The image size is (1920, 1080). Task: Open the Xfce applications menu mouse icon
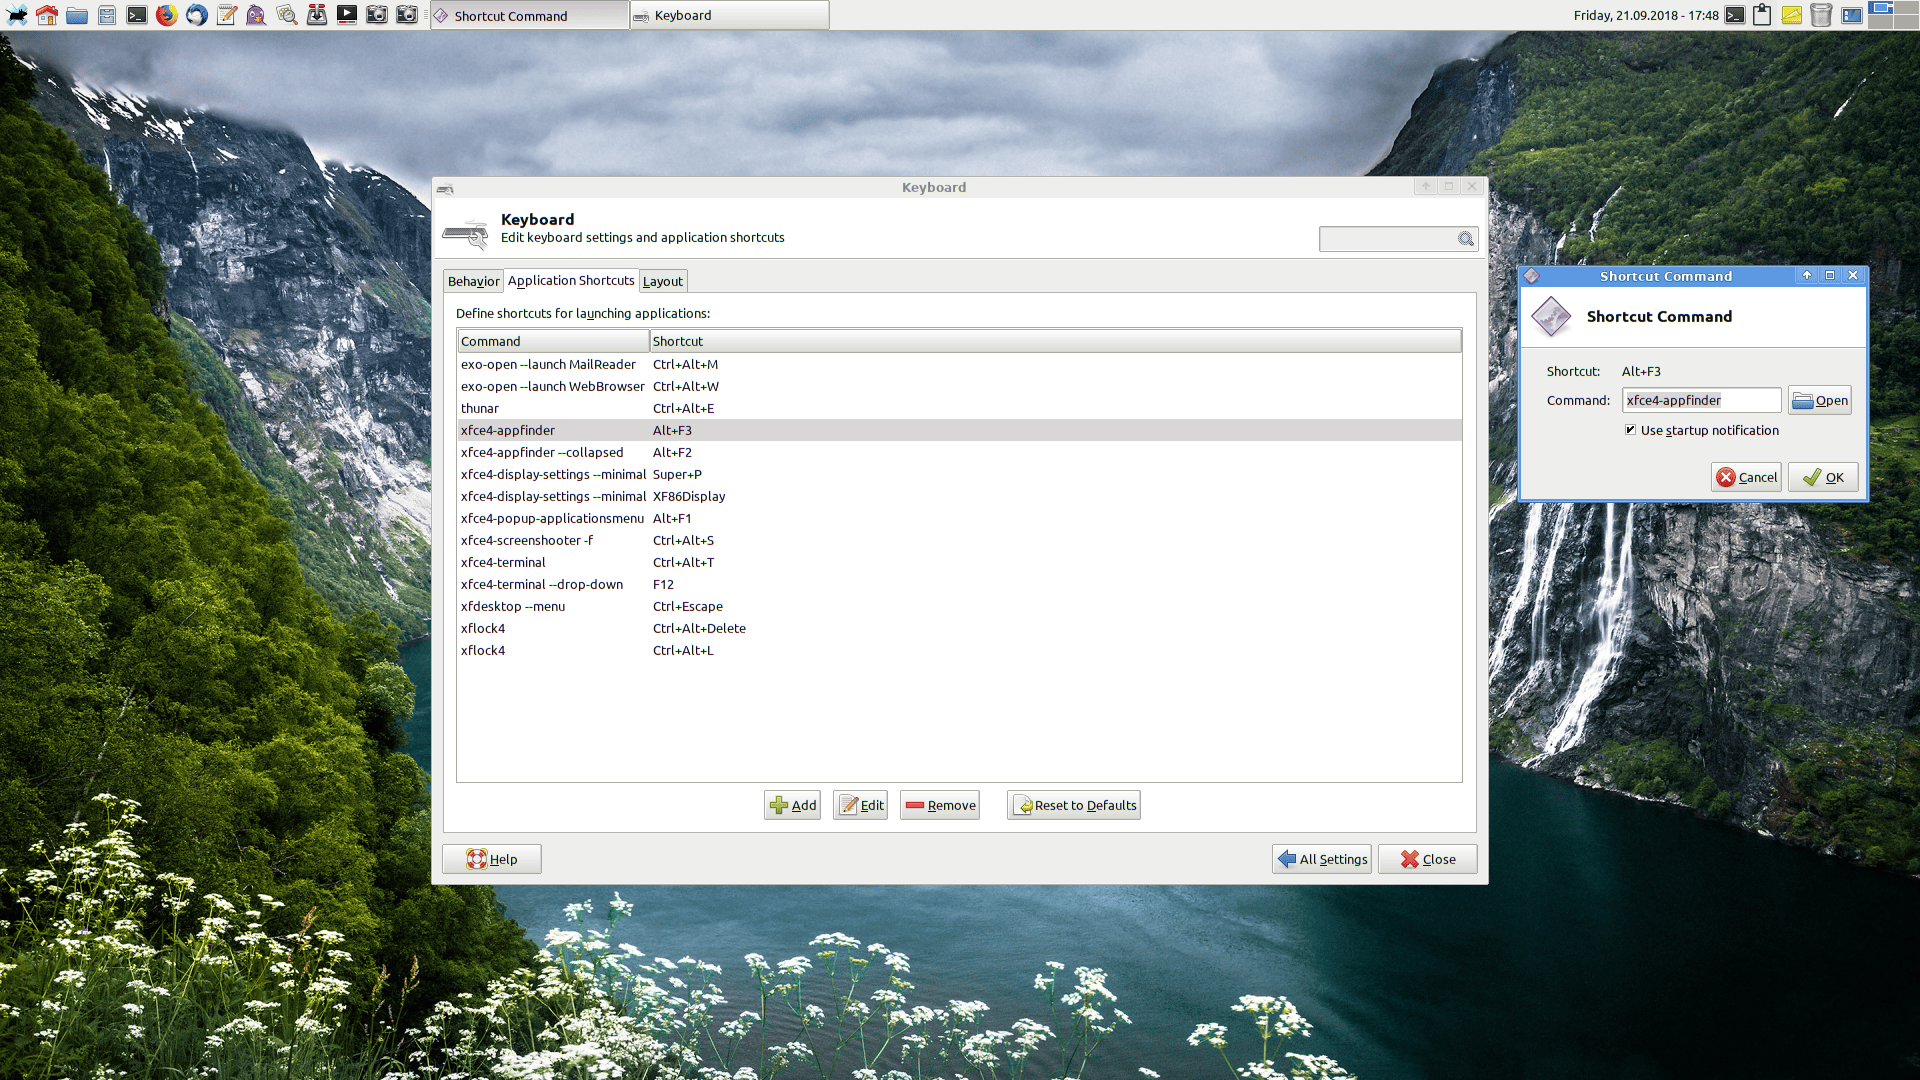[x=17, y=15]
